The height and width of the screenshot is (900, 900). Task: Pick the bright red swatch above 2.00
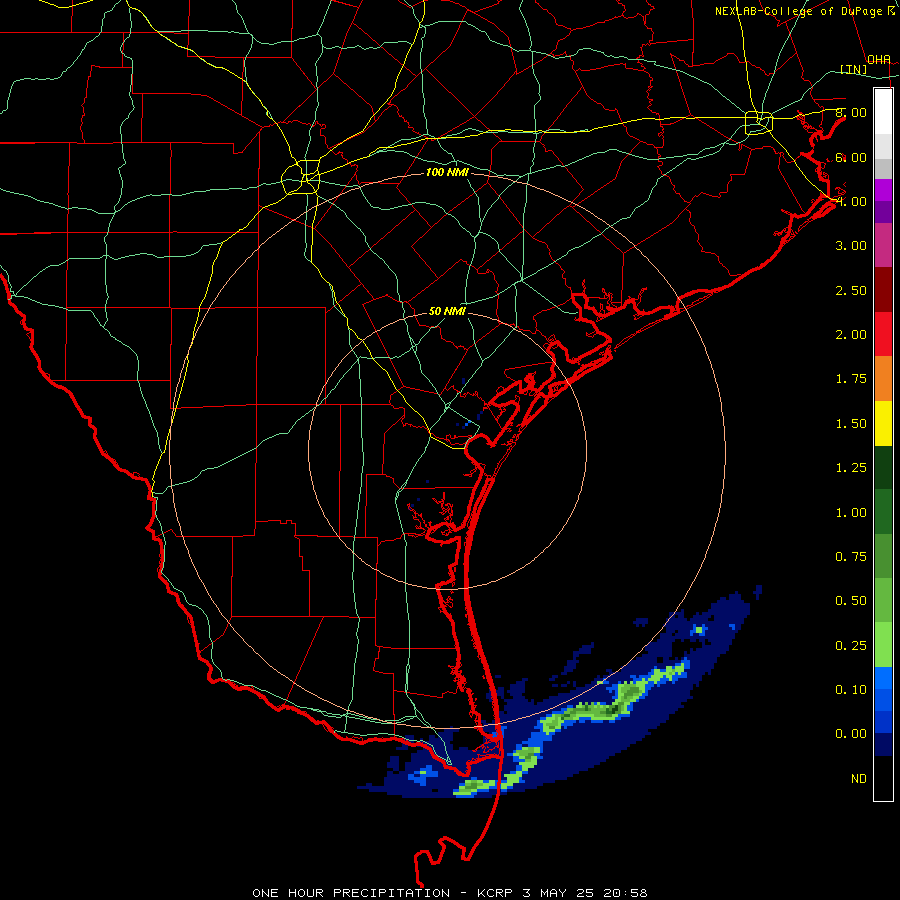coord(883,335)
